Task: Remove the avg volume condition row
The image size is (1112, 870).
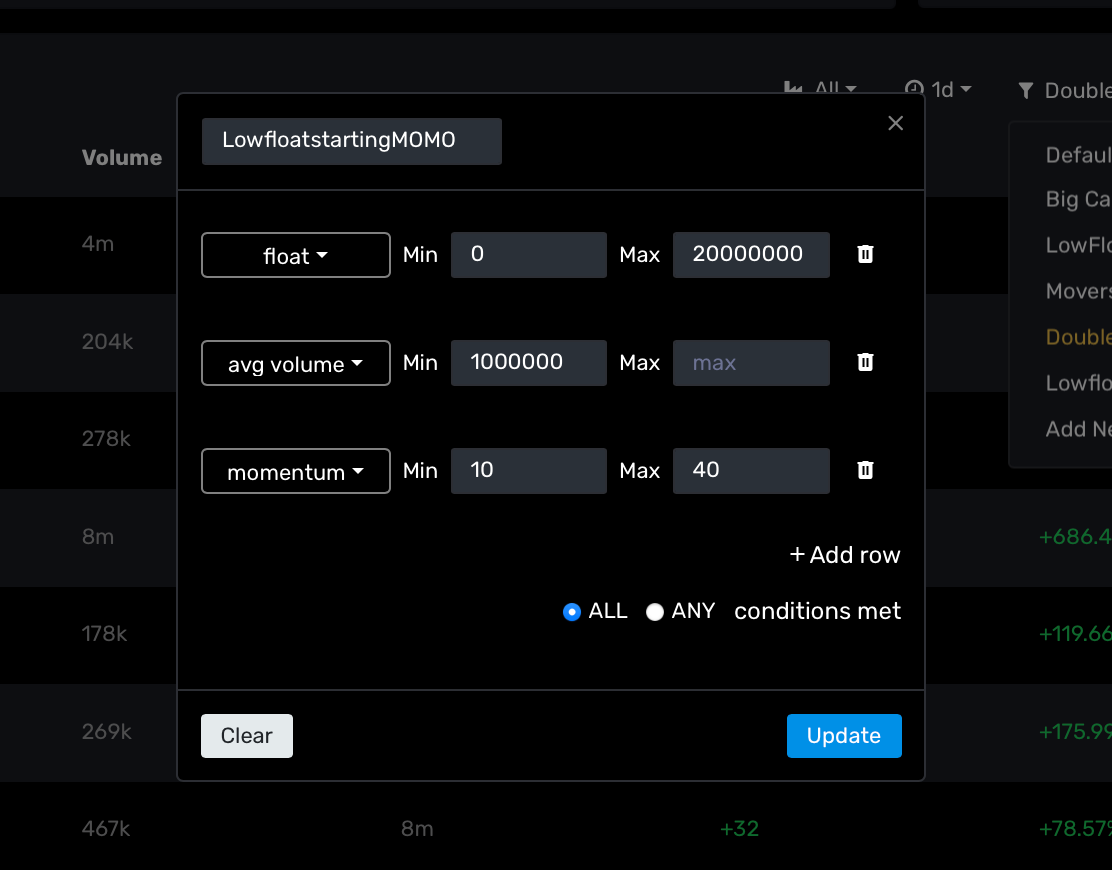Action: click(864, 363)
